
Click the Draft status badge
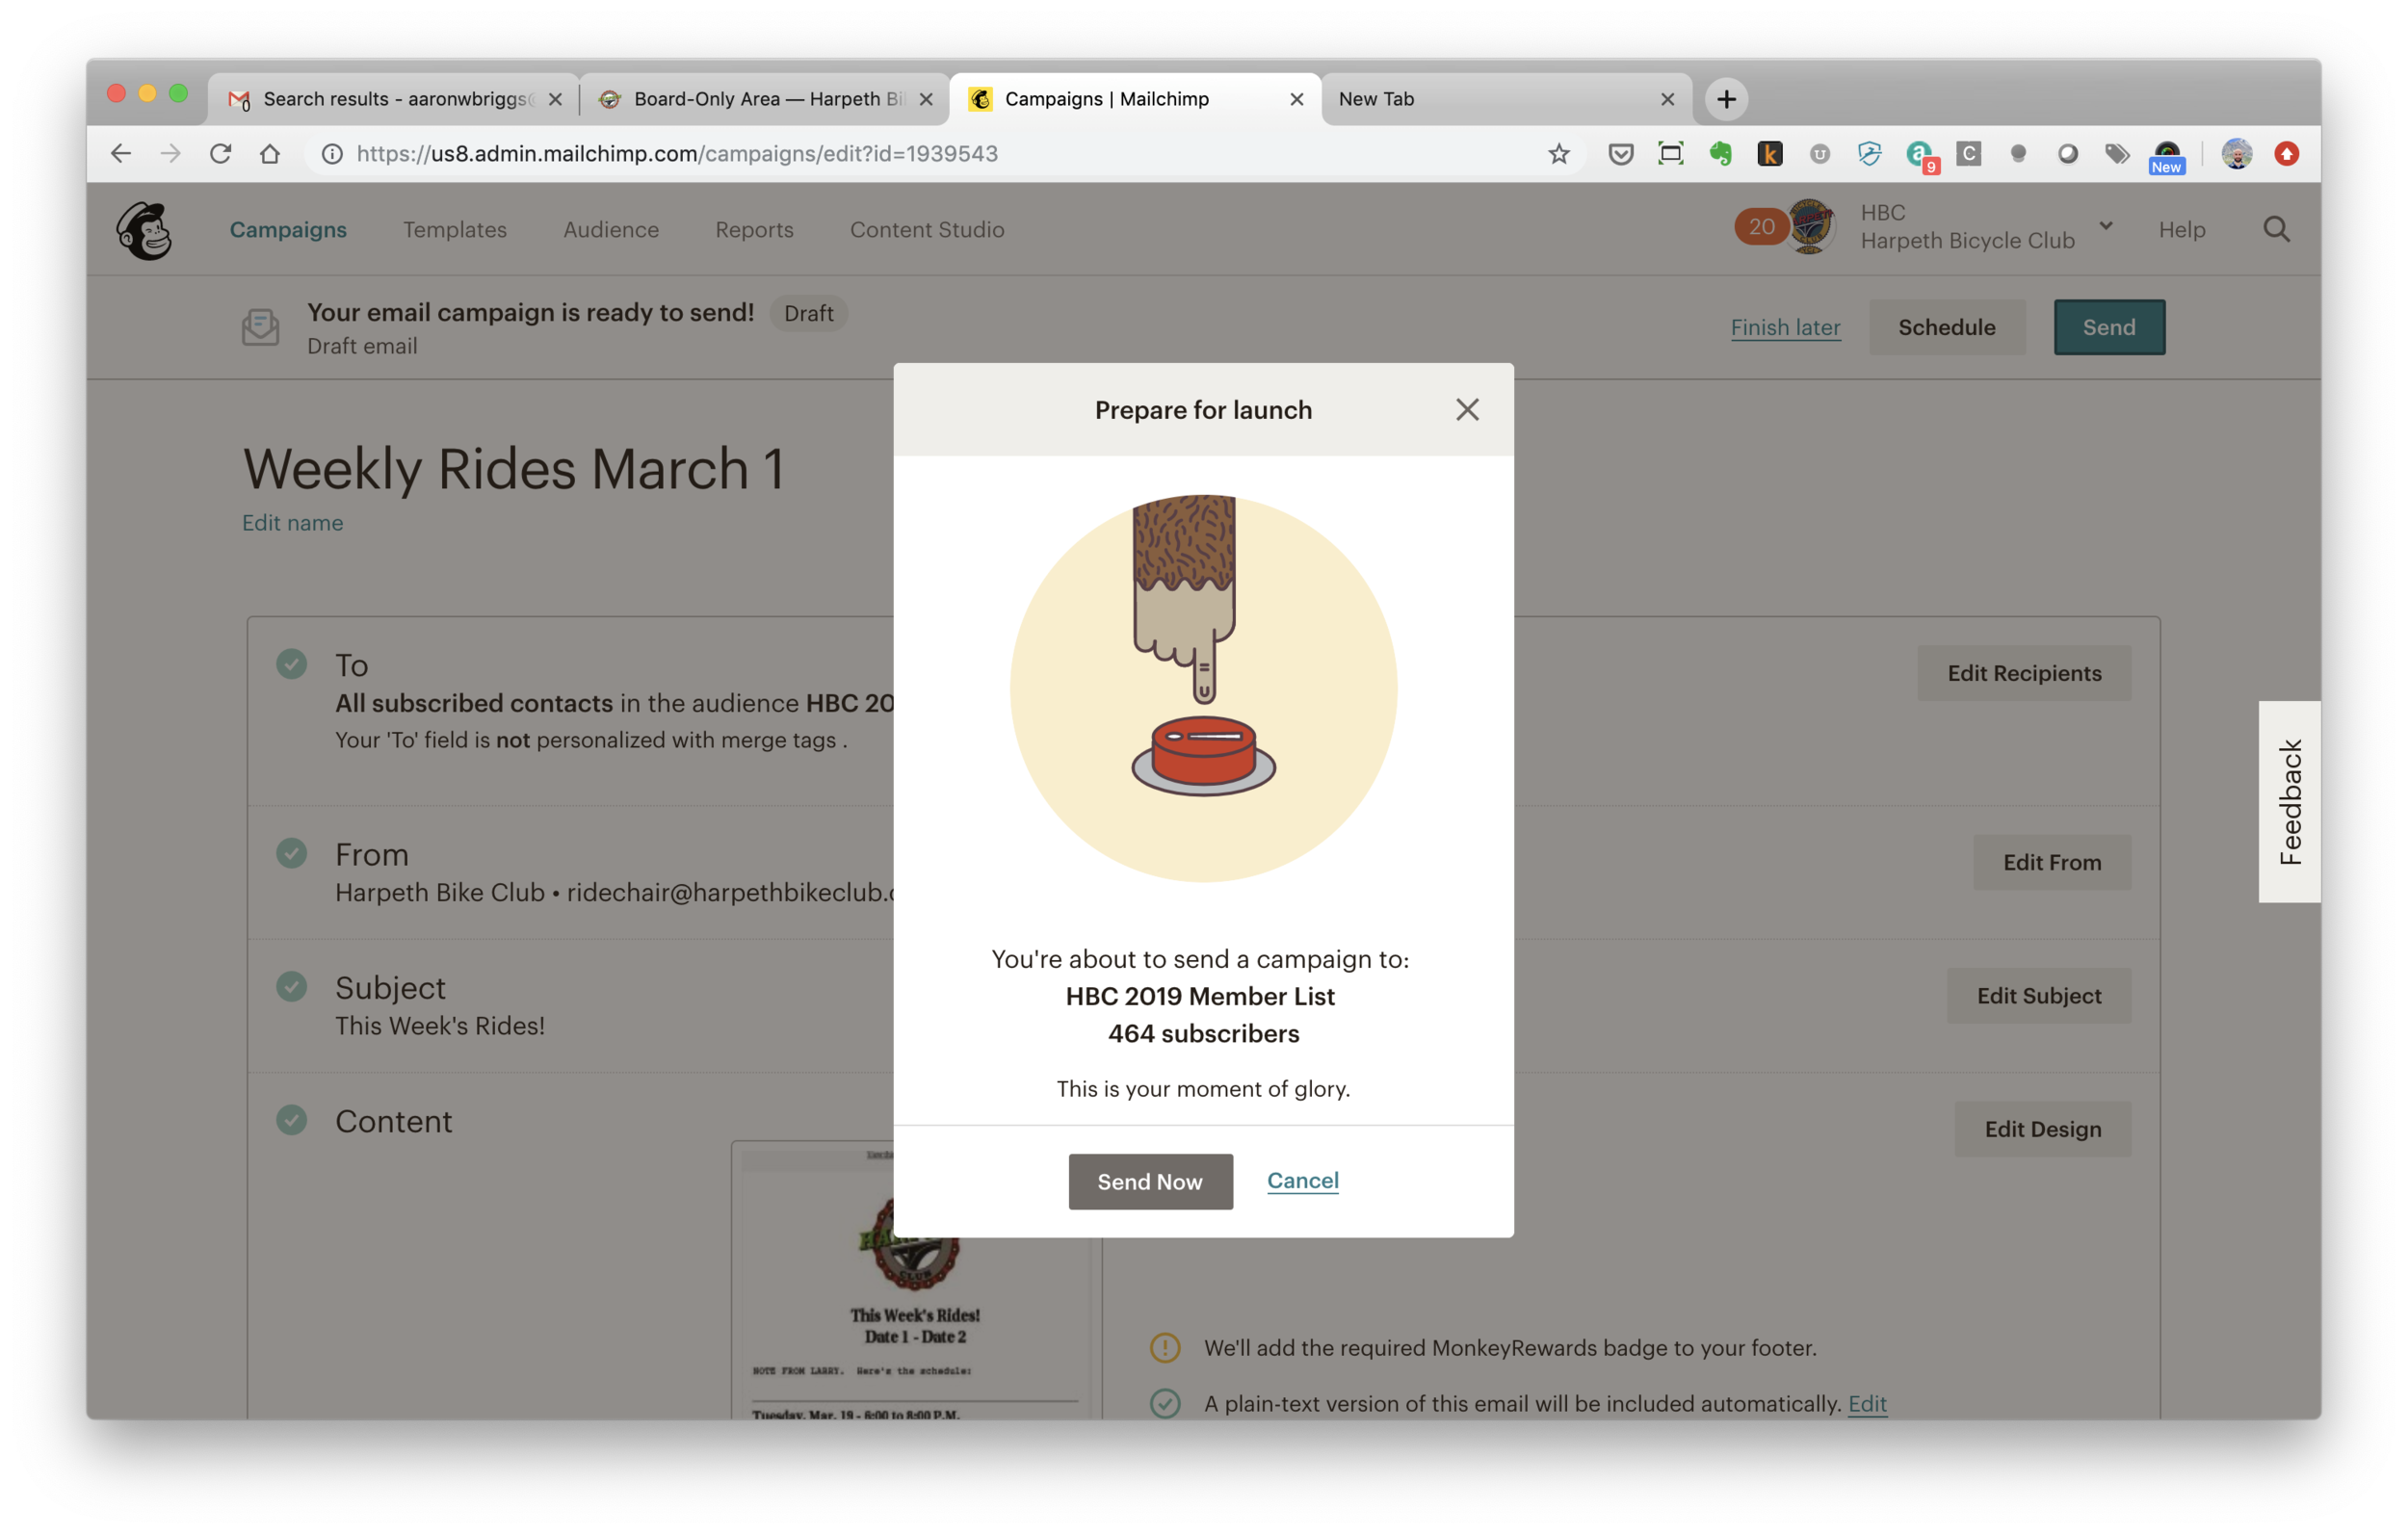pos(808,313)
